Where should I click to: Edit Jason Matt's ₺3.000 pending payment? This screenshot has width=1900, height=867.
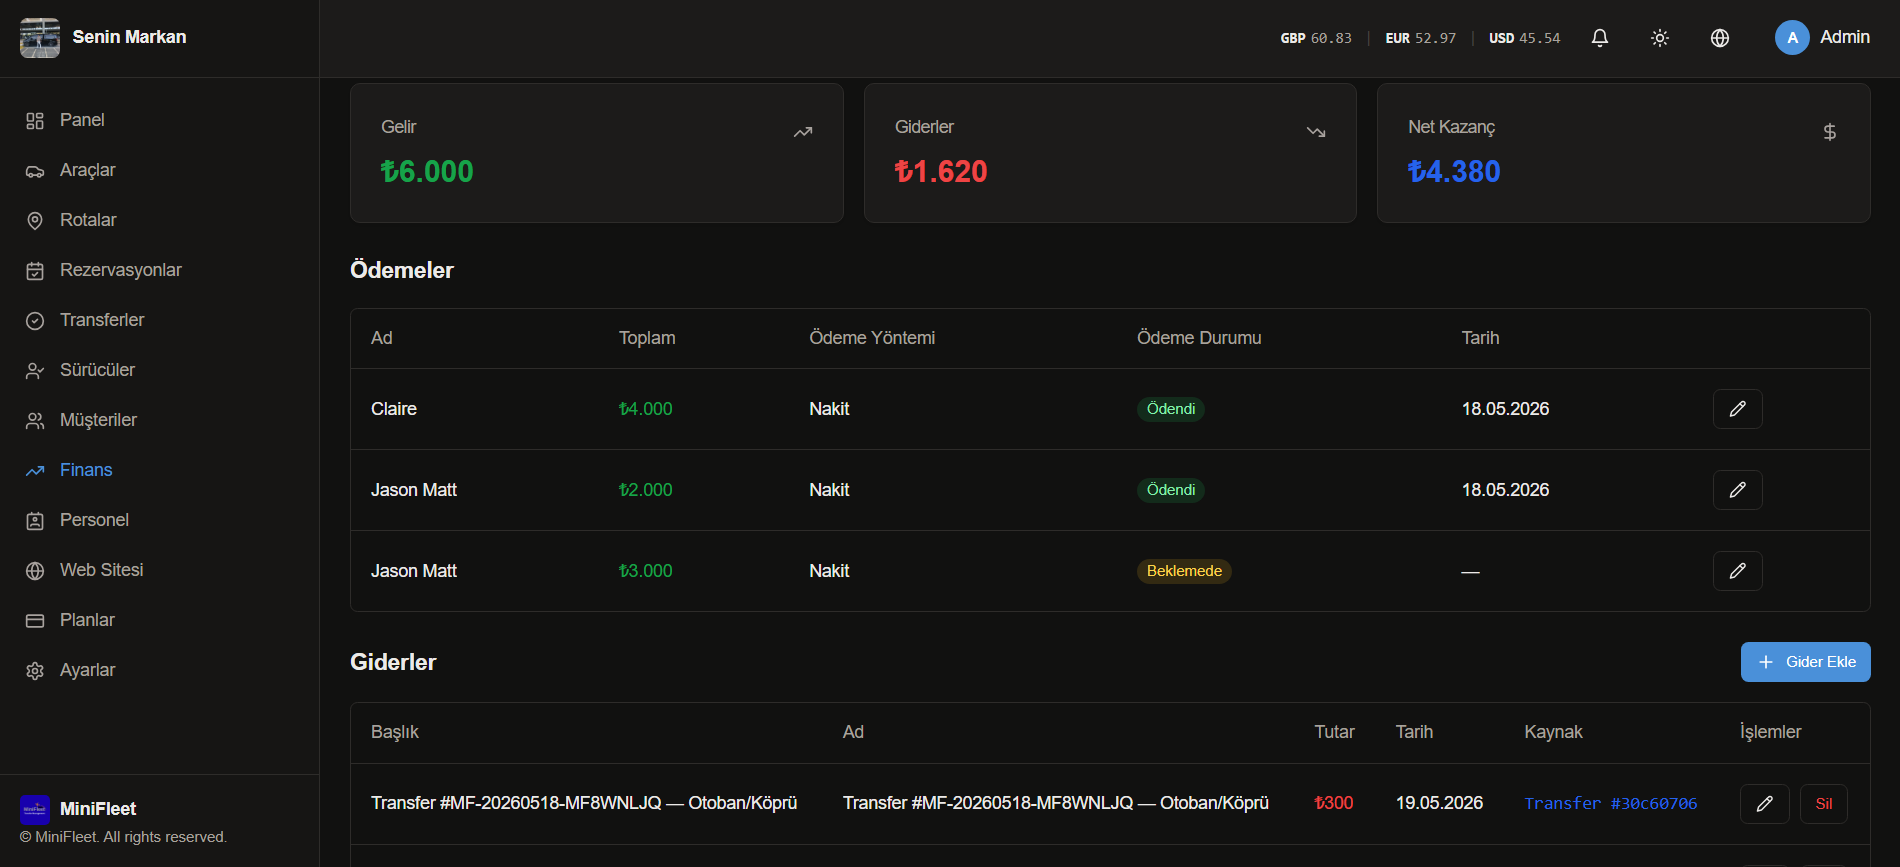[1738, 571]
